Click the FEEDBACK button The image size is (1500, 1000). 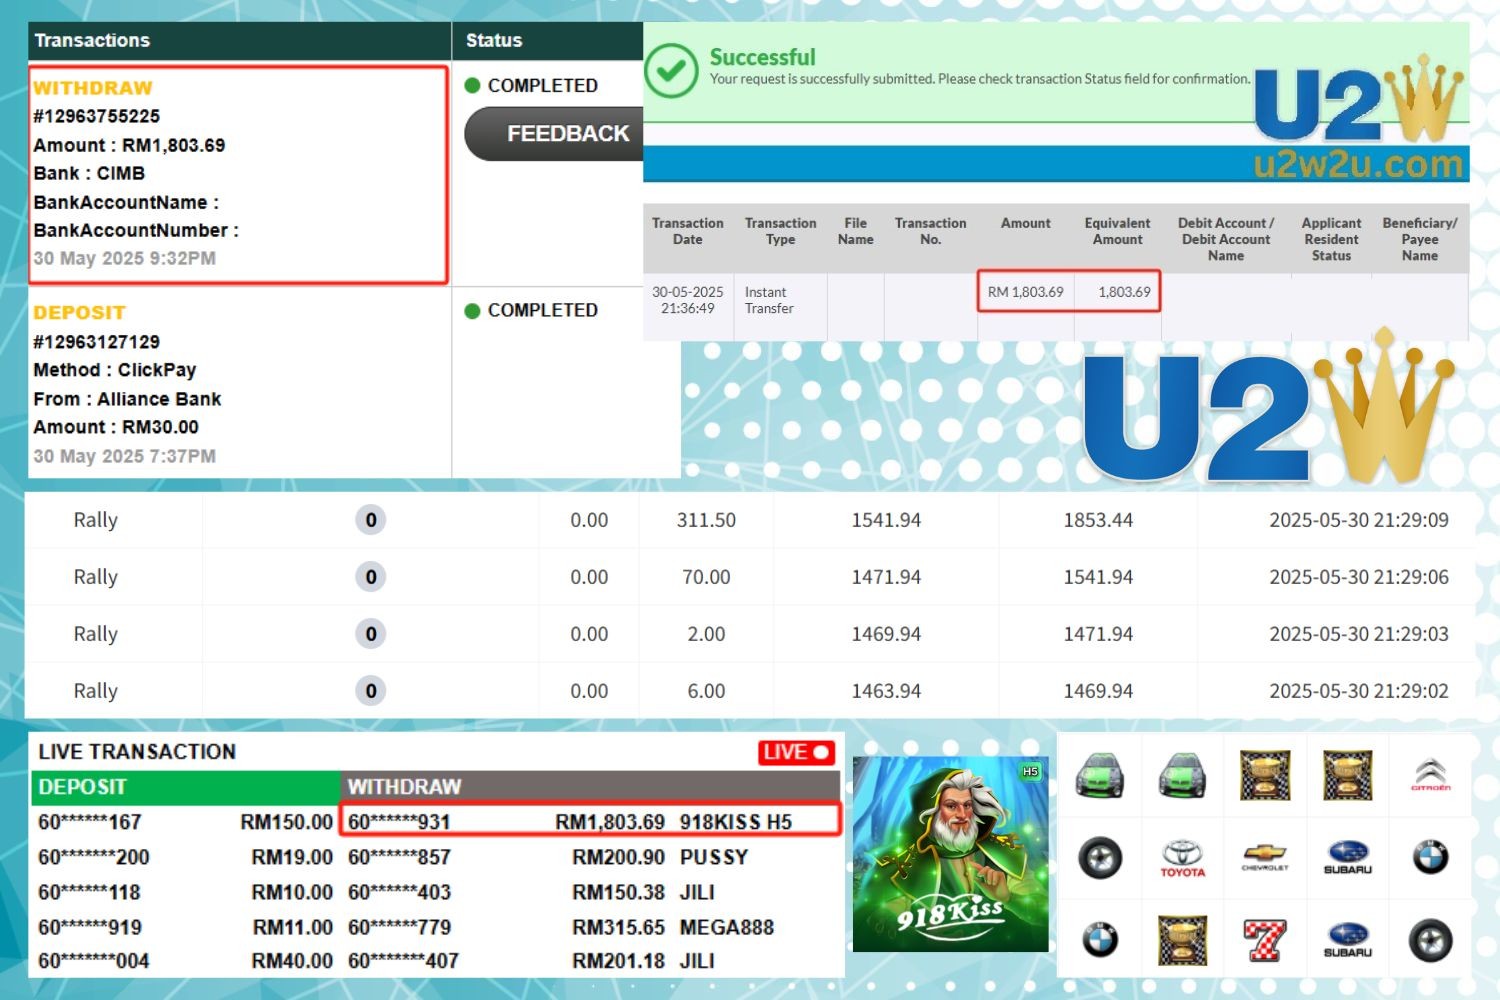(554, 134)
